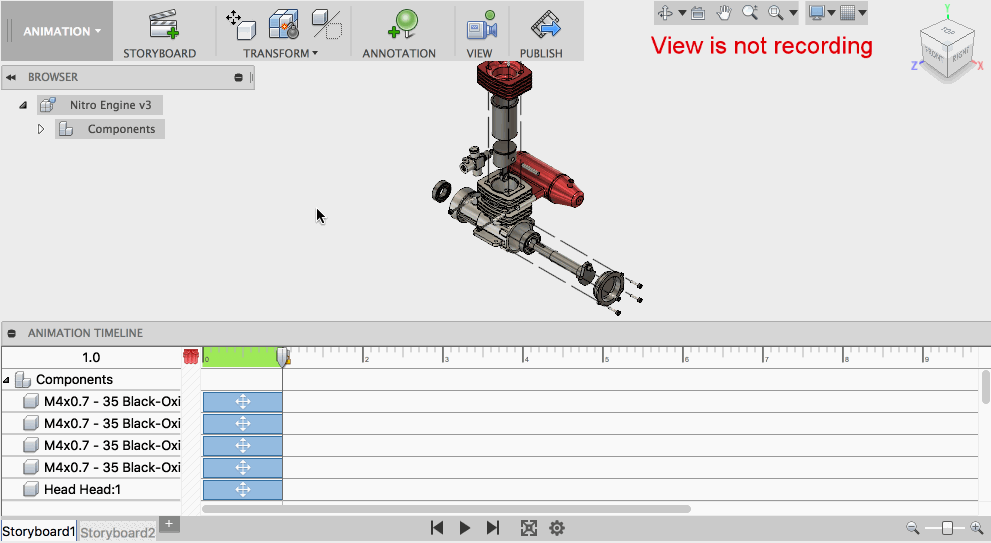Click the timeline settings gear icon
The image size is (991, 543).
557,528
